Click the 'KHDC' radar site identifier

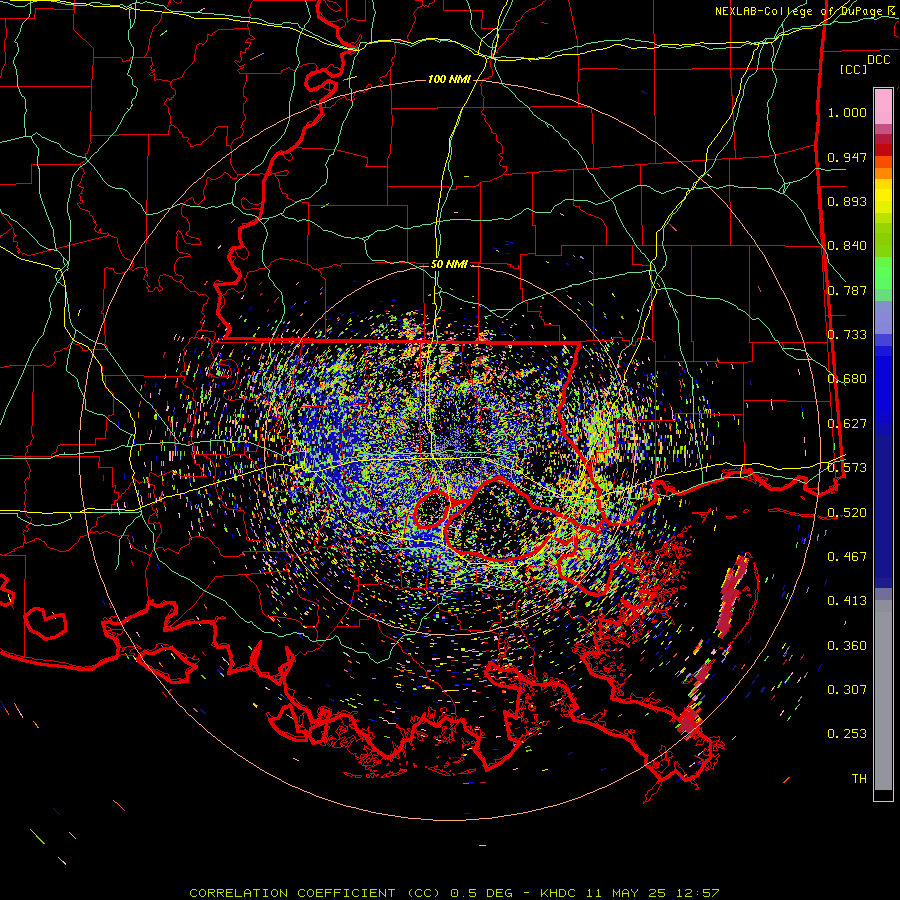coord(560,893)
